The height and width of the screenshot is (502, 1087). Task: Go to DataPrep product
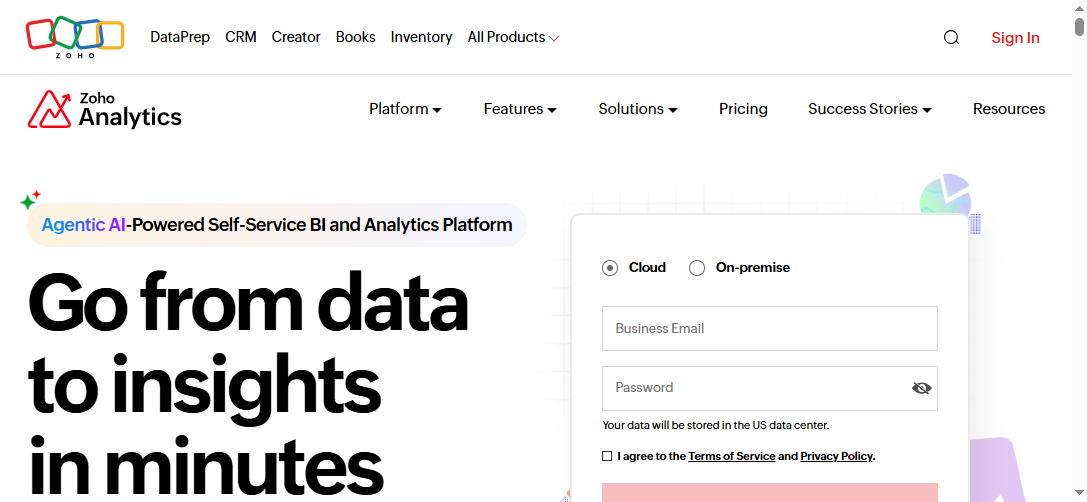tap(180, 37)
